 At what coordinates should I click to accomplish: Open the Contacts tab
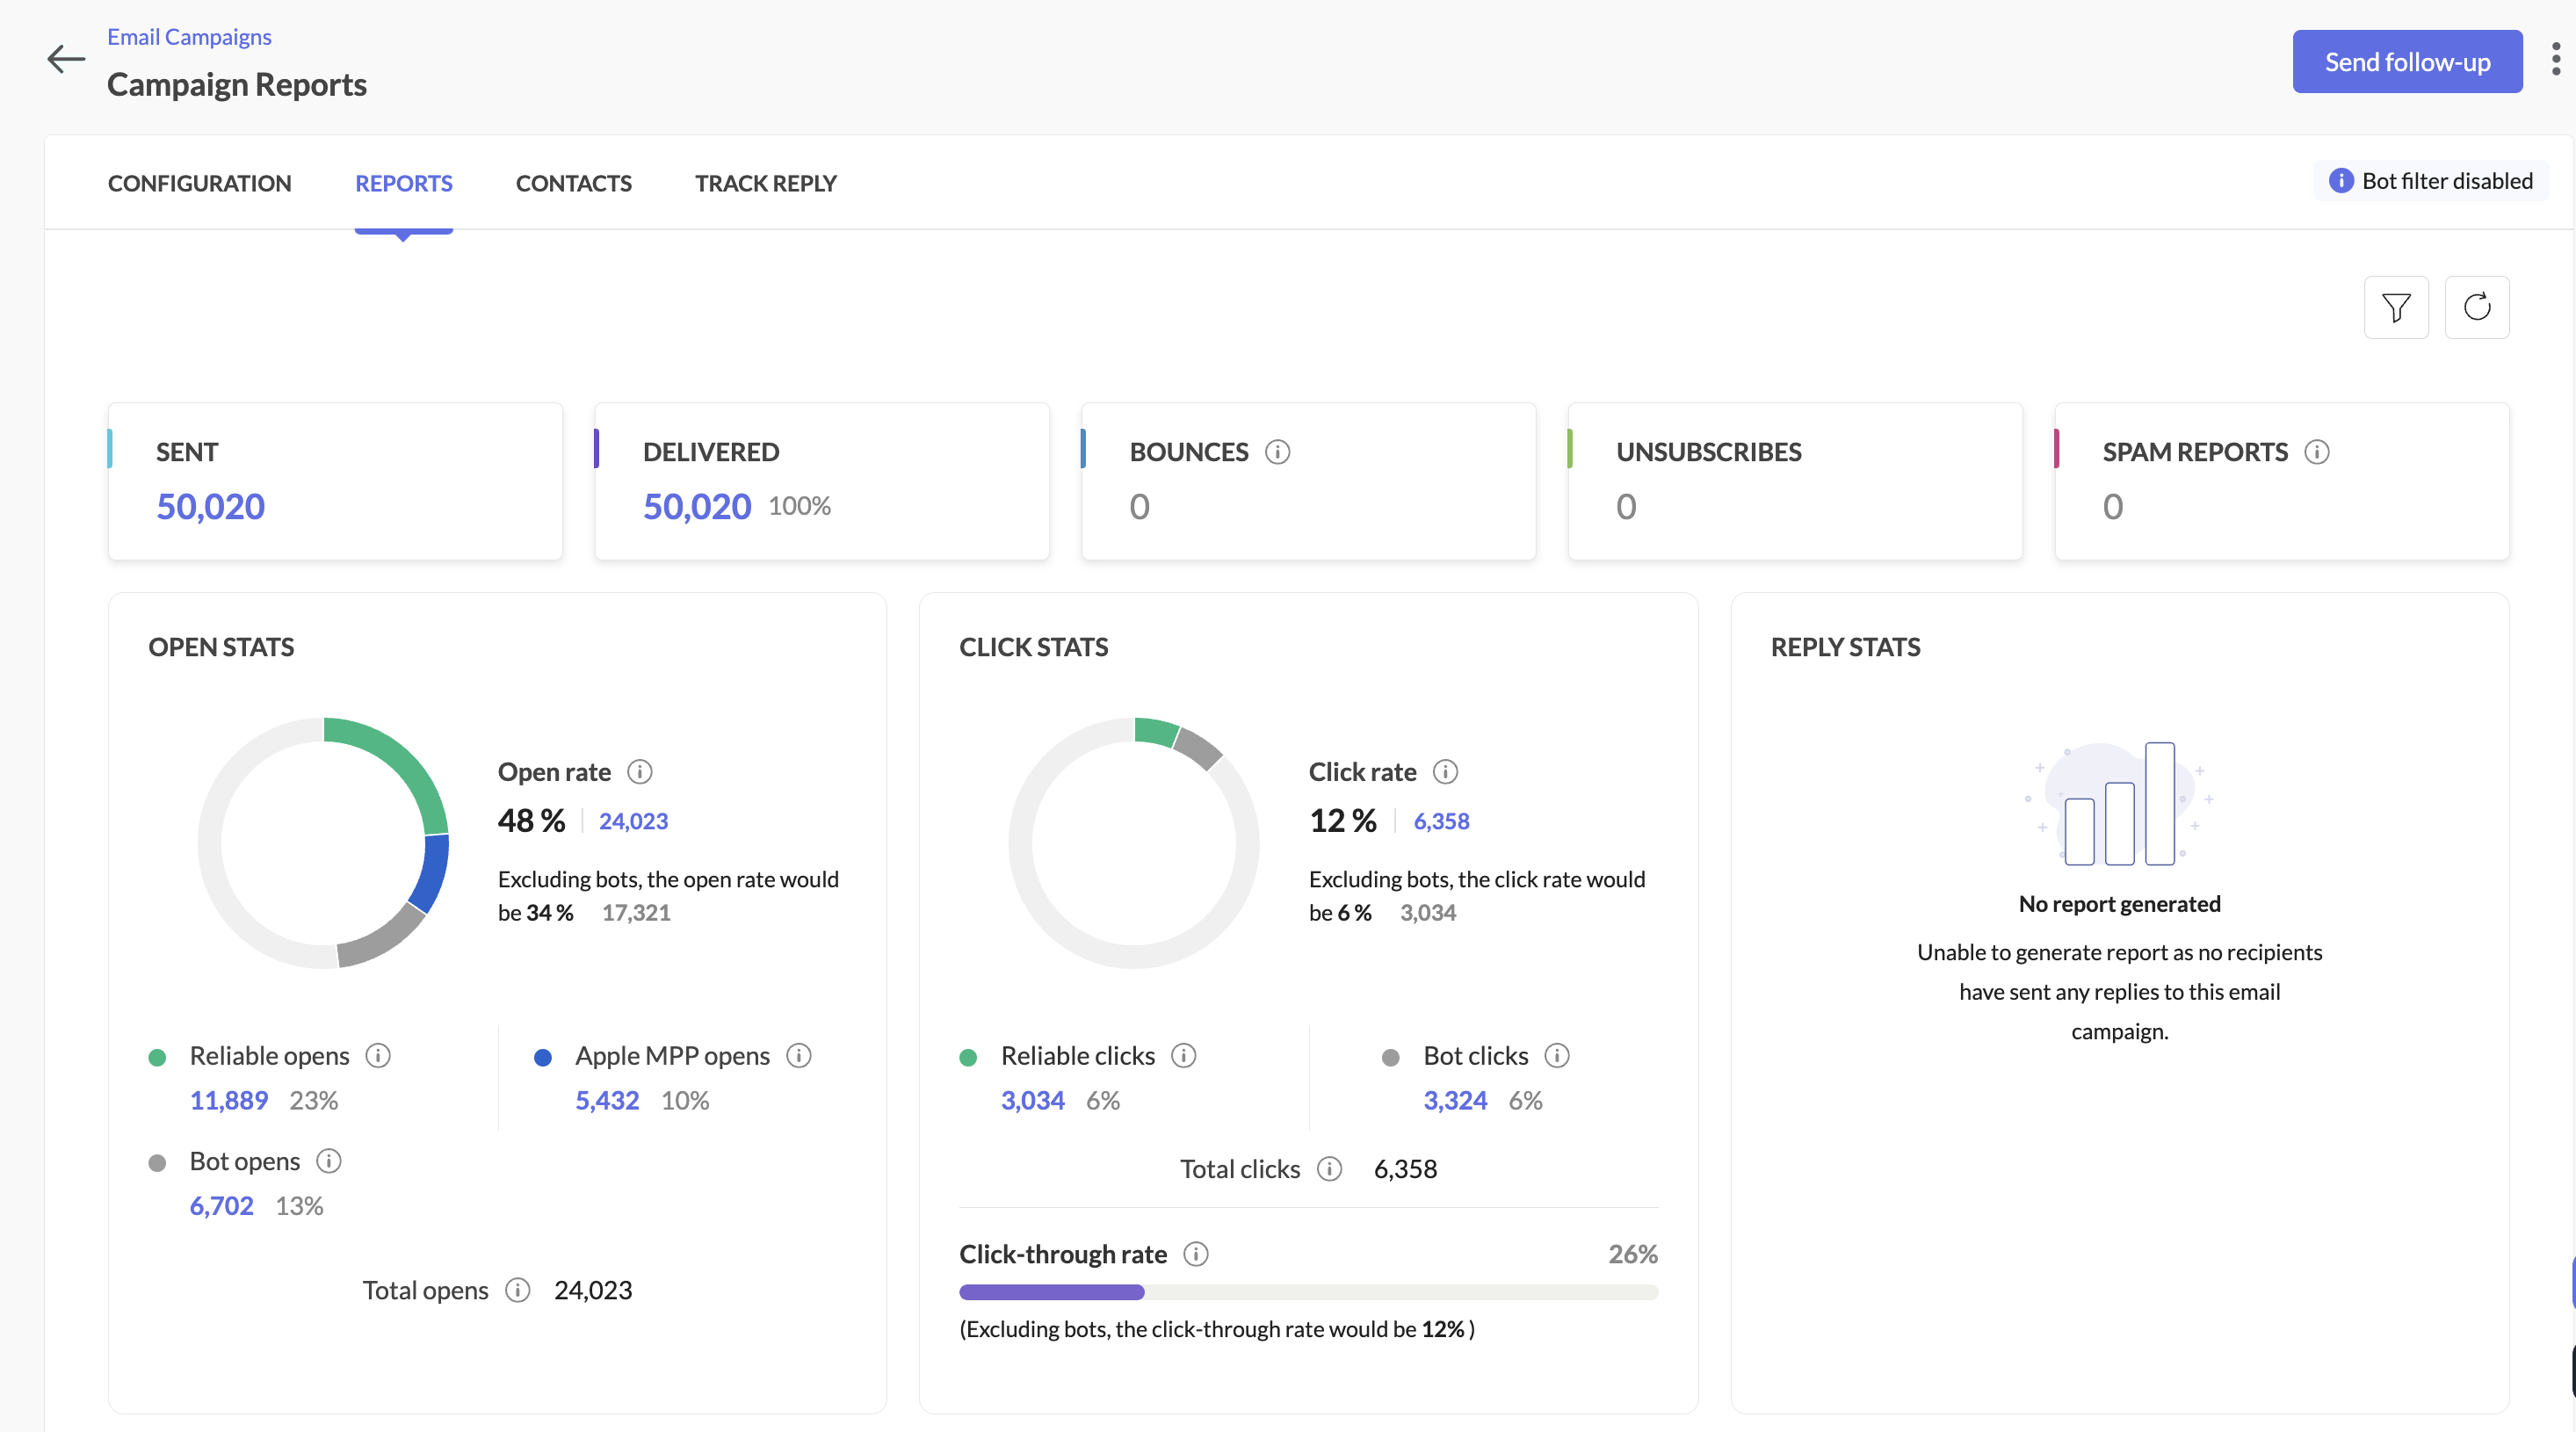pos(573,184)
